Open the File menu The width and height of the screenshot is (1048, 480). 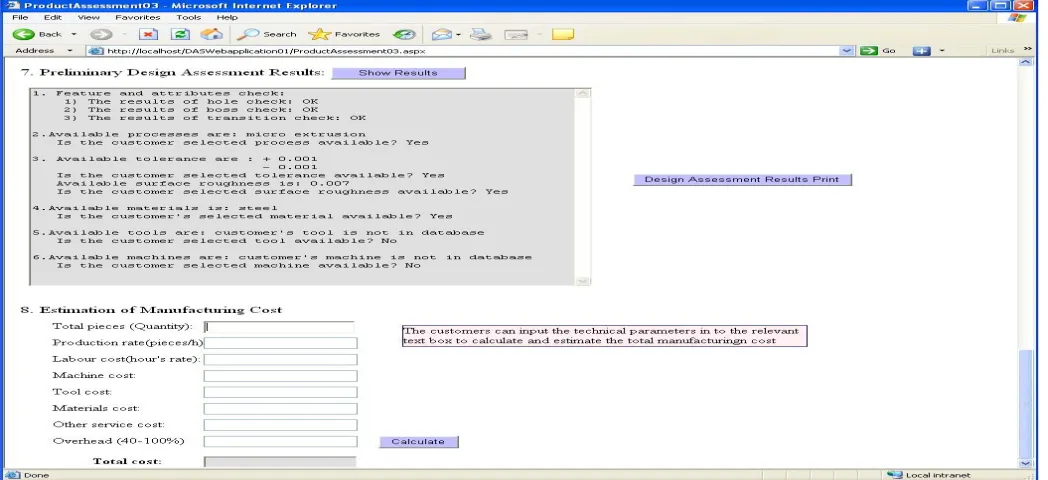tap(20, 17)
